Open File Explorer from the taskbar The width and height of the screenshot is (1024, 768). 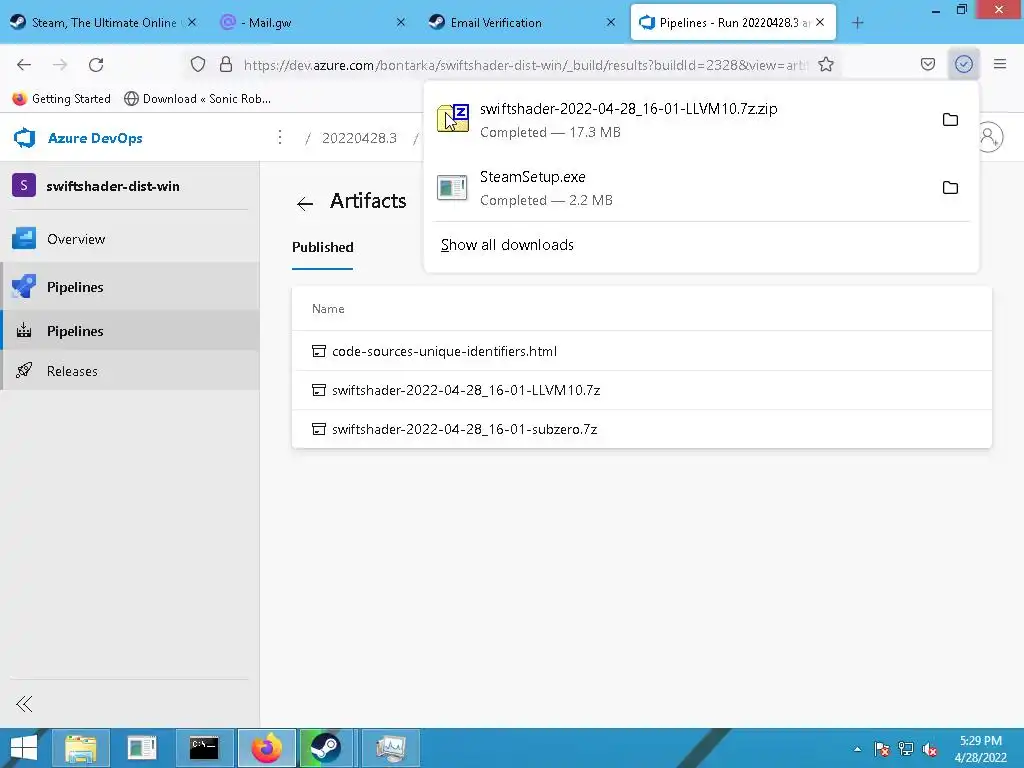[80, 748]
